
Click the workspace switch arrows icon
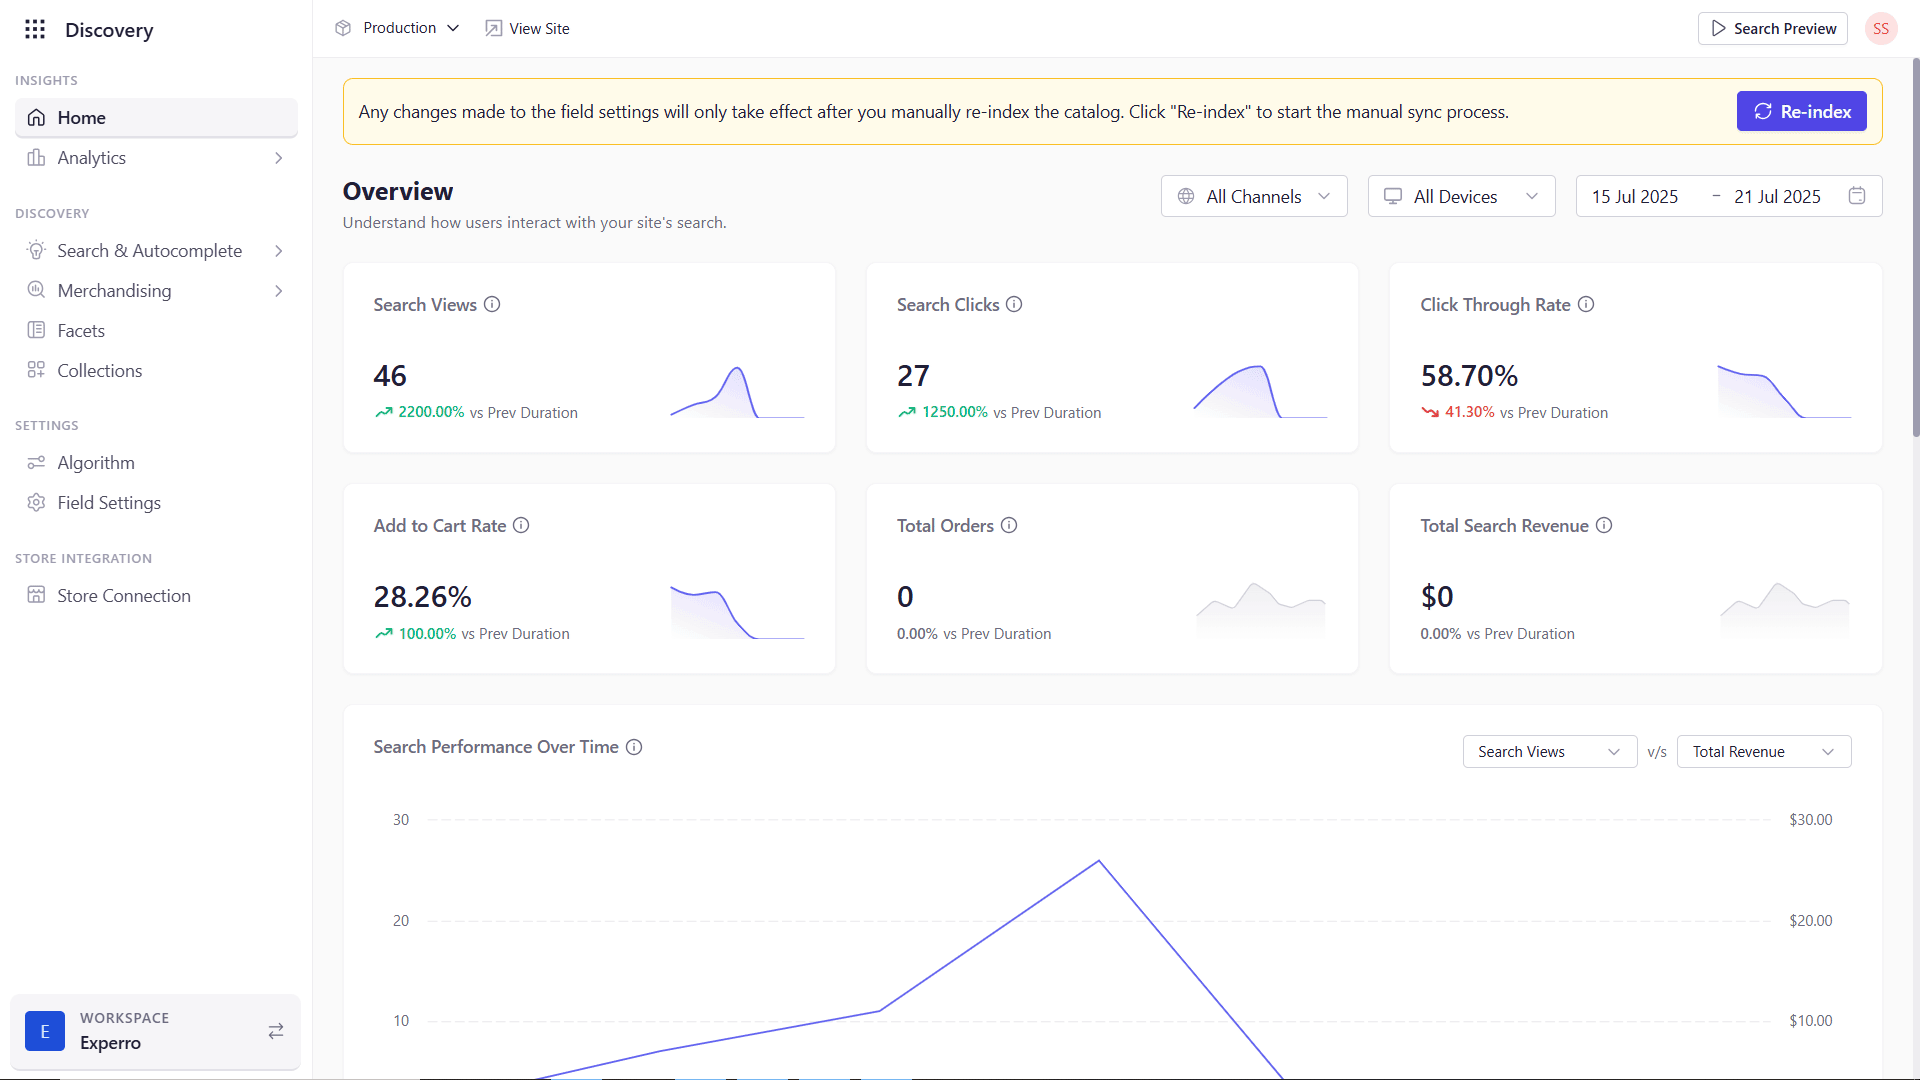tap(276, 1031)
